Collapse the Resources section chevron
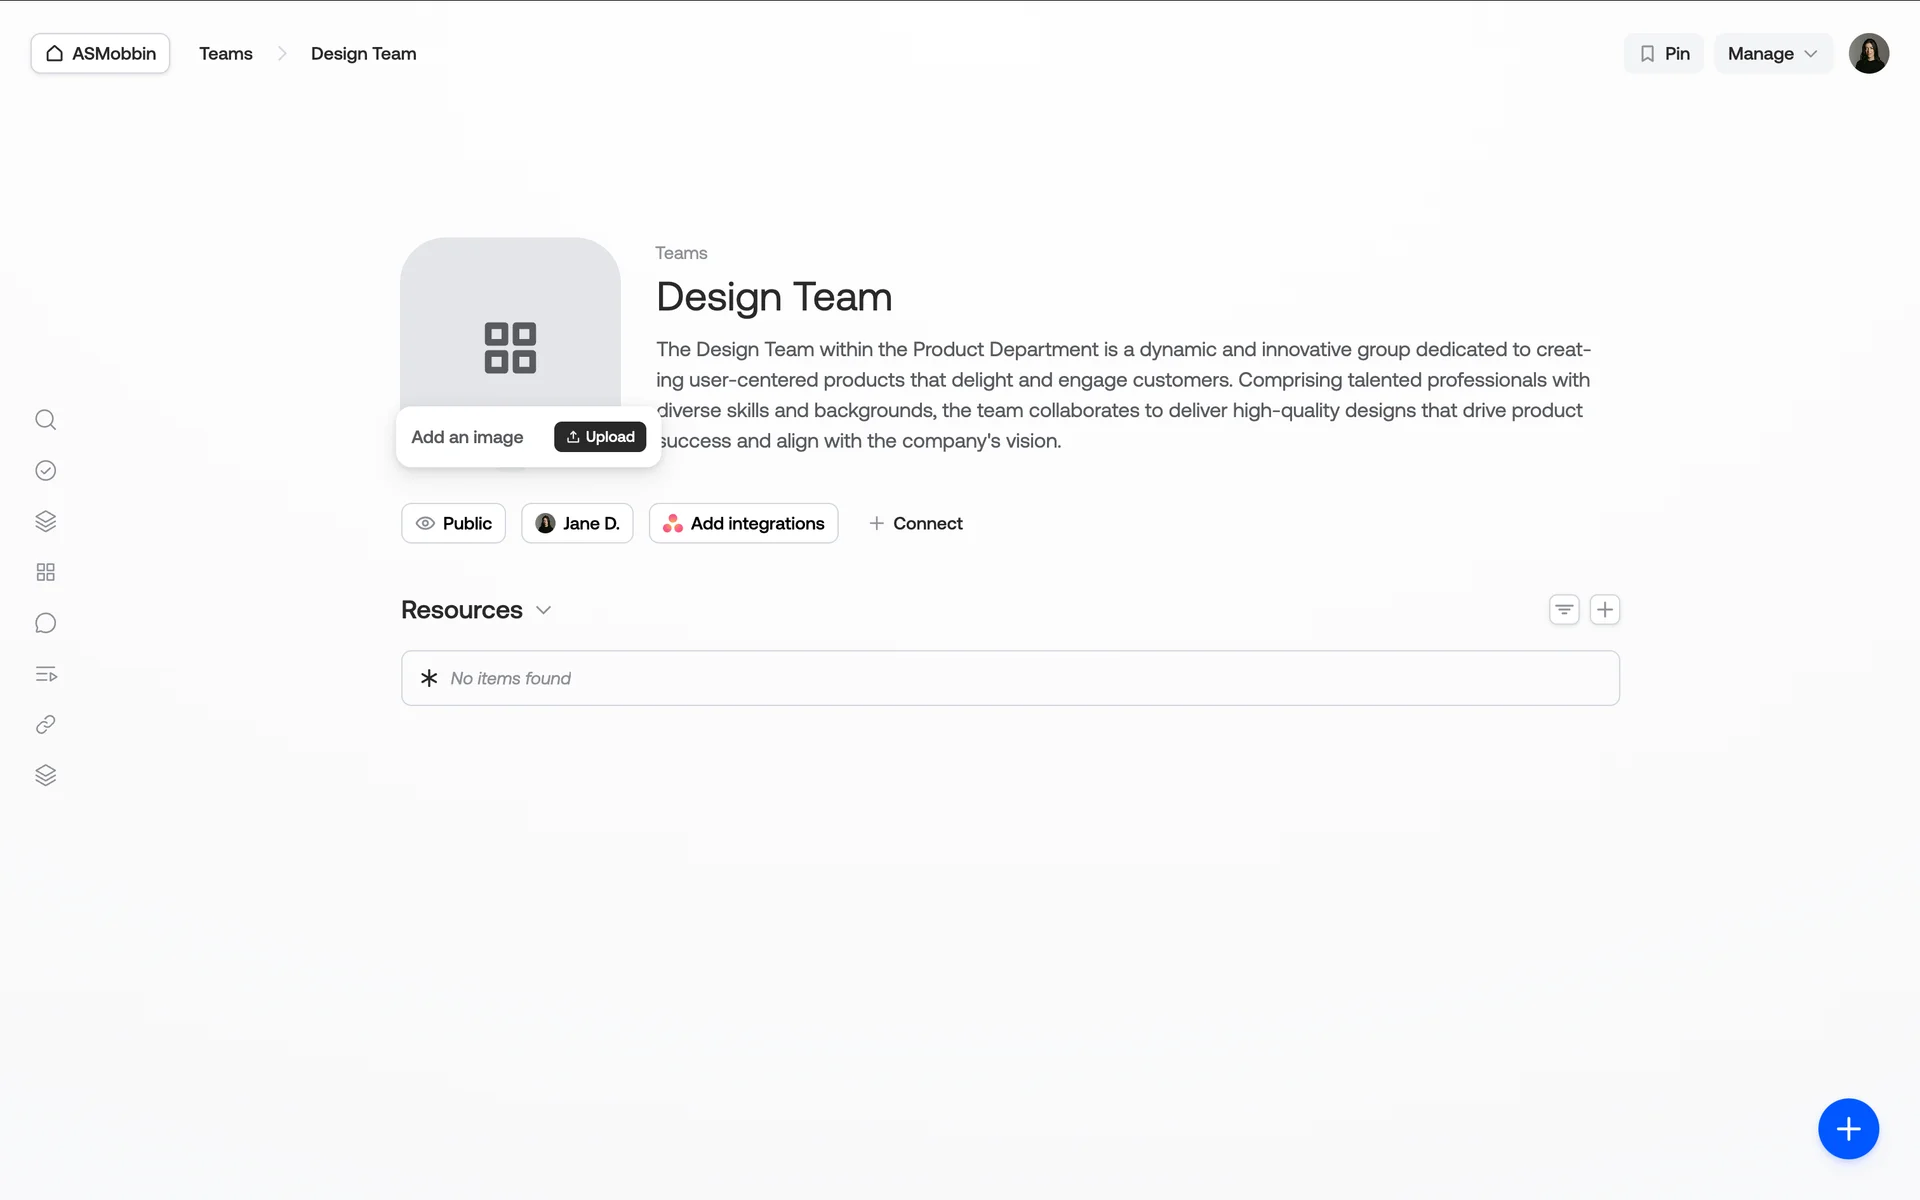The height and width of the screenshot is (1200, 1920). [x=544, y=610]
